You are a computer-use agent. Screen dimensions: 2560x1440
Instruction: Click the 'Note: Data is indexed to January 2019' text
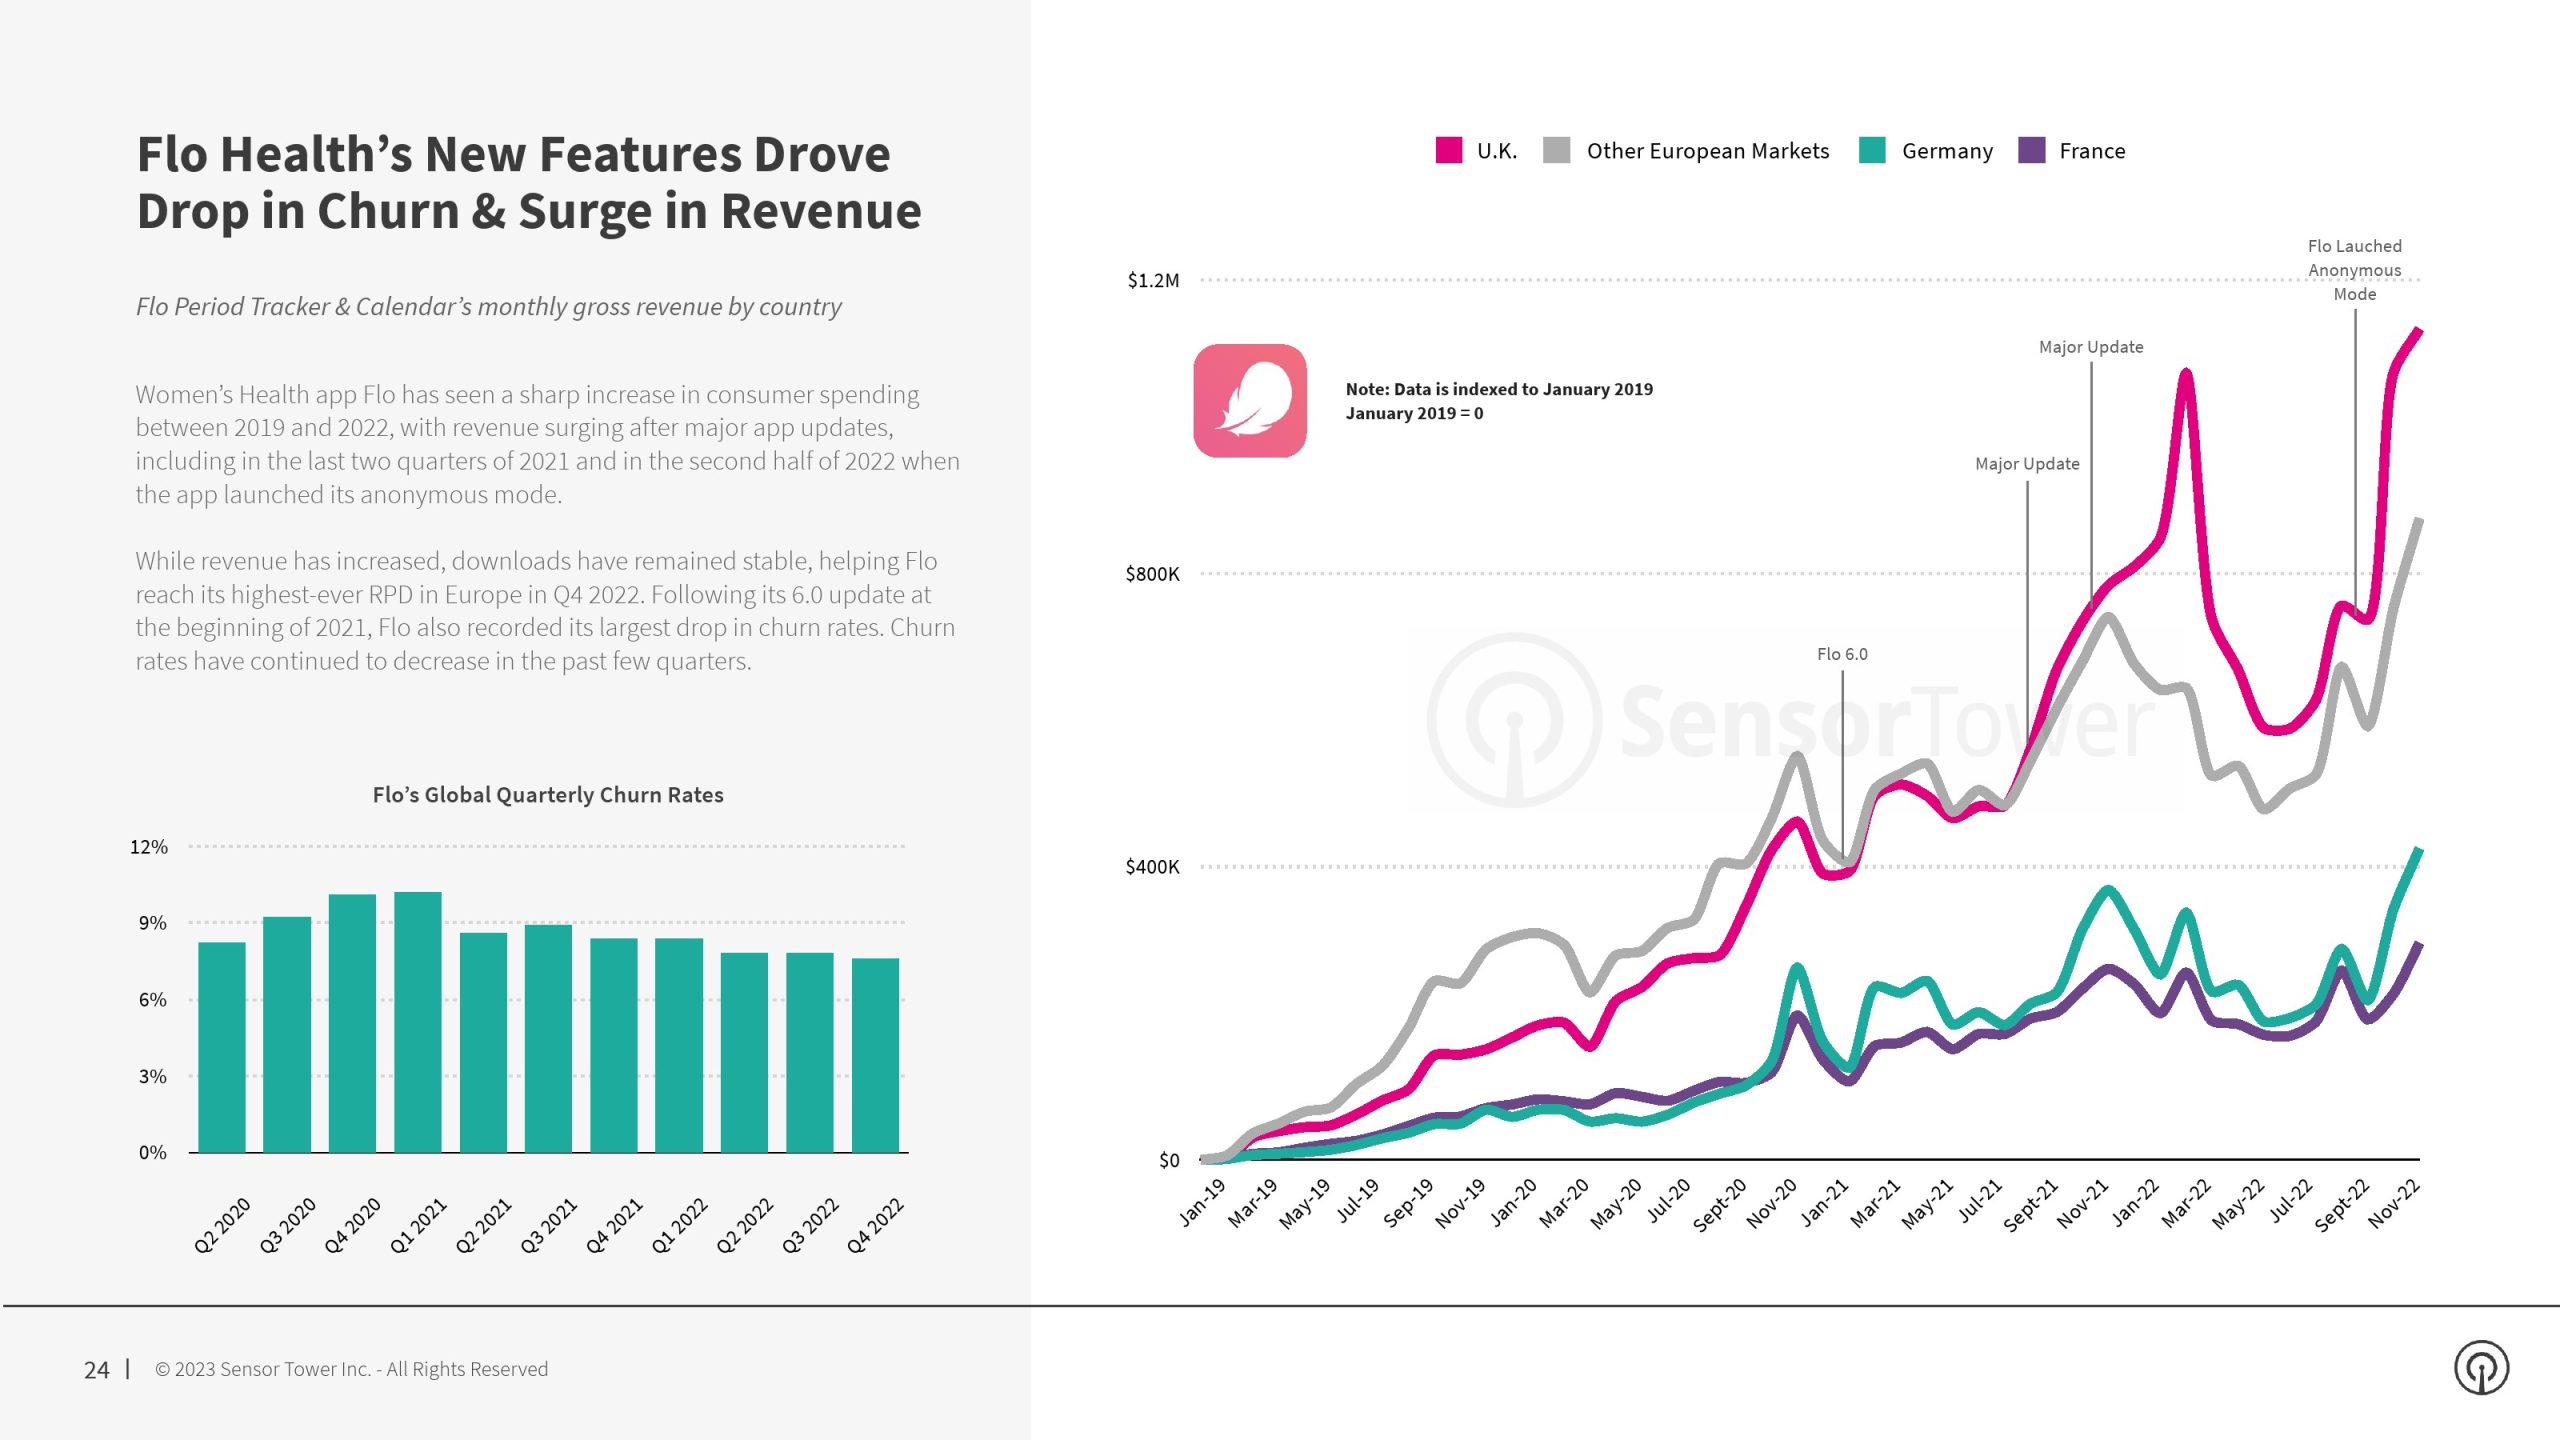pos(1499,389)
